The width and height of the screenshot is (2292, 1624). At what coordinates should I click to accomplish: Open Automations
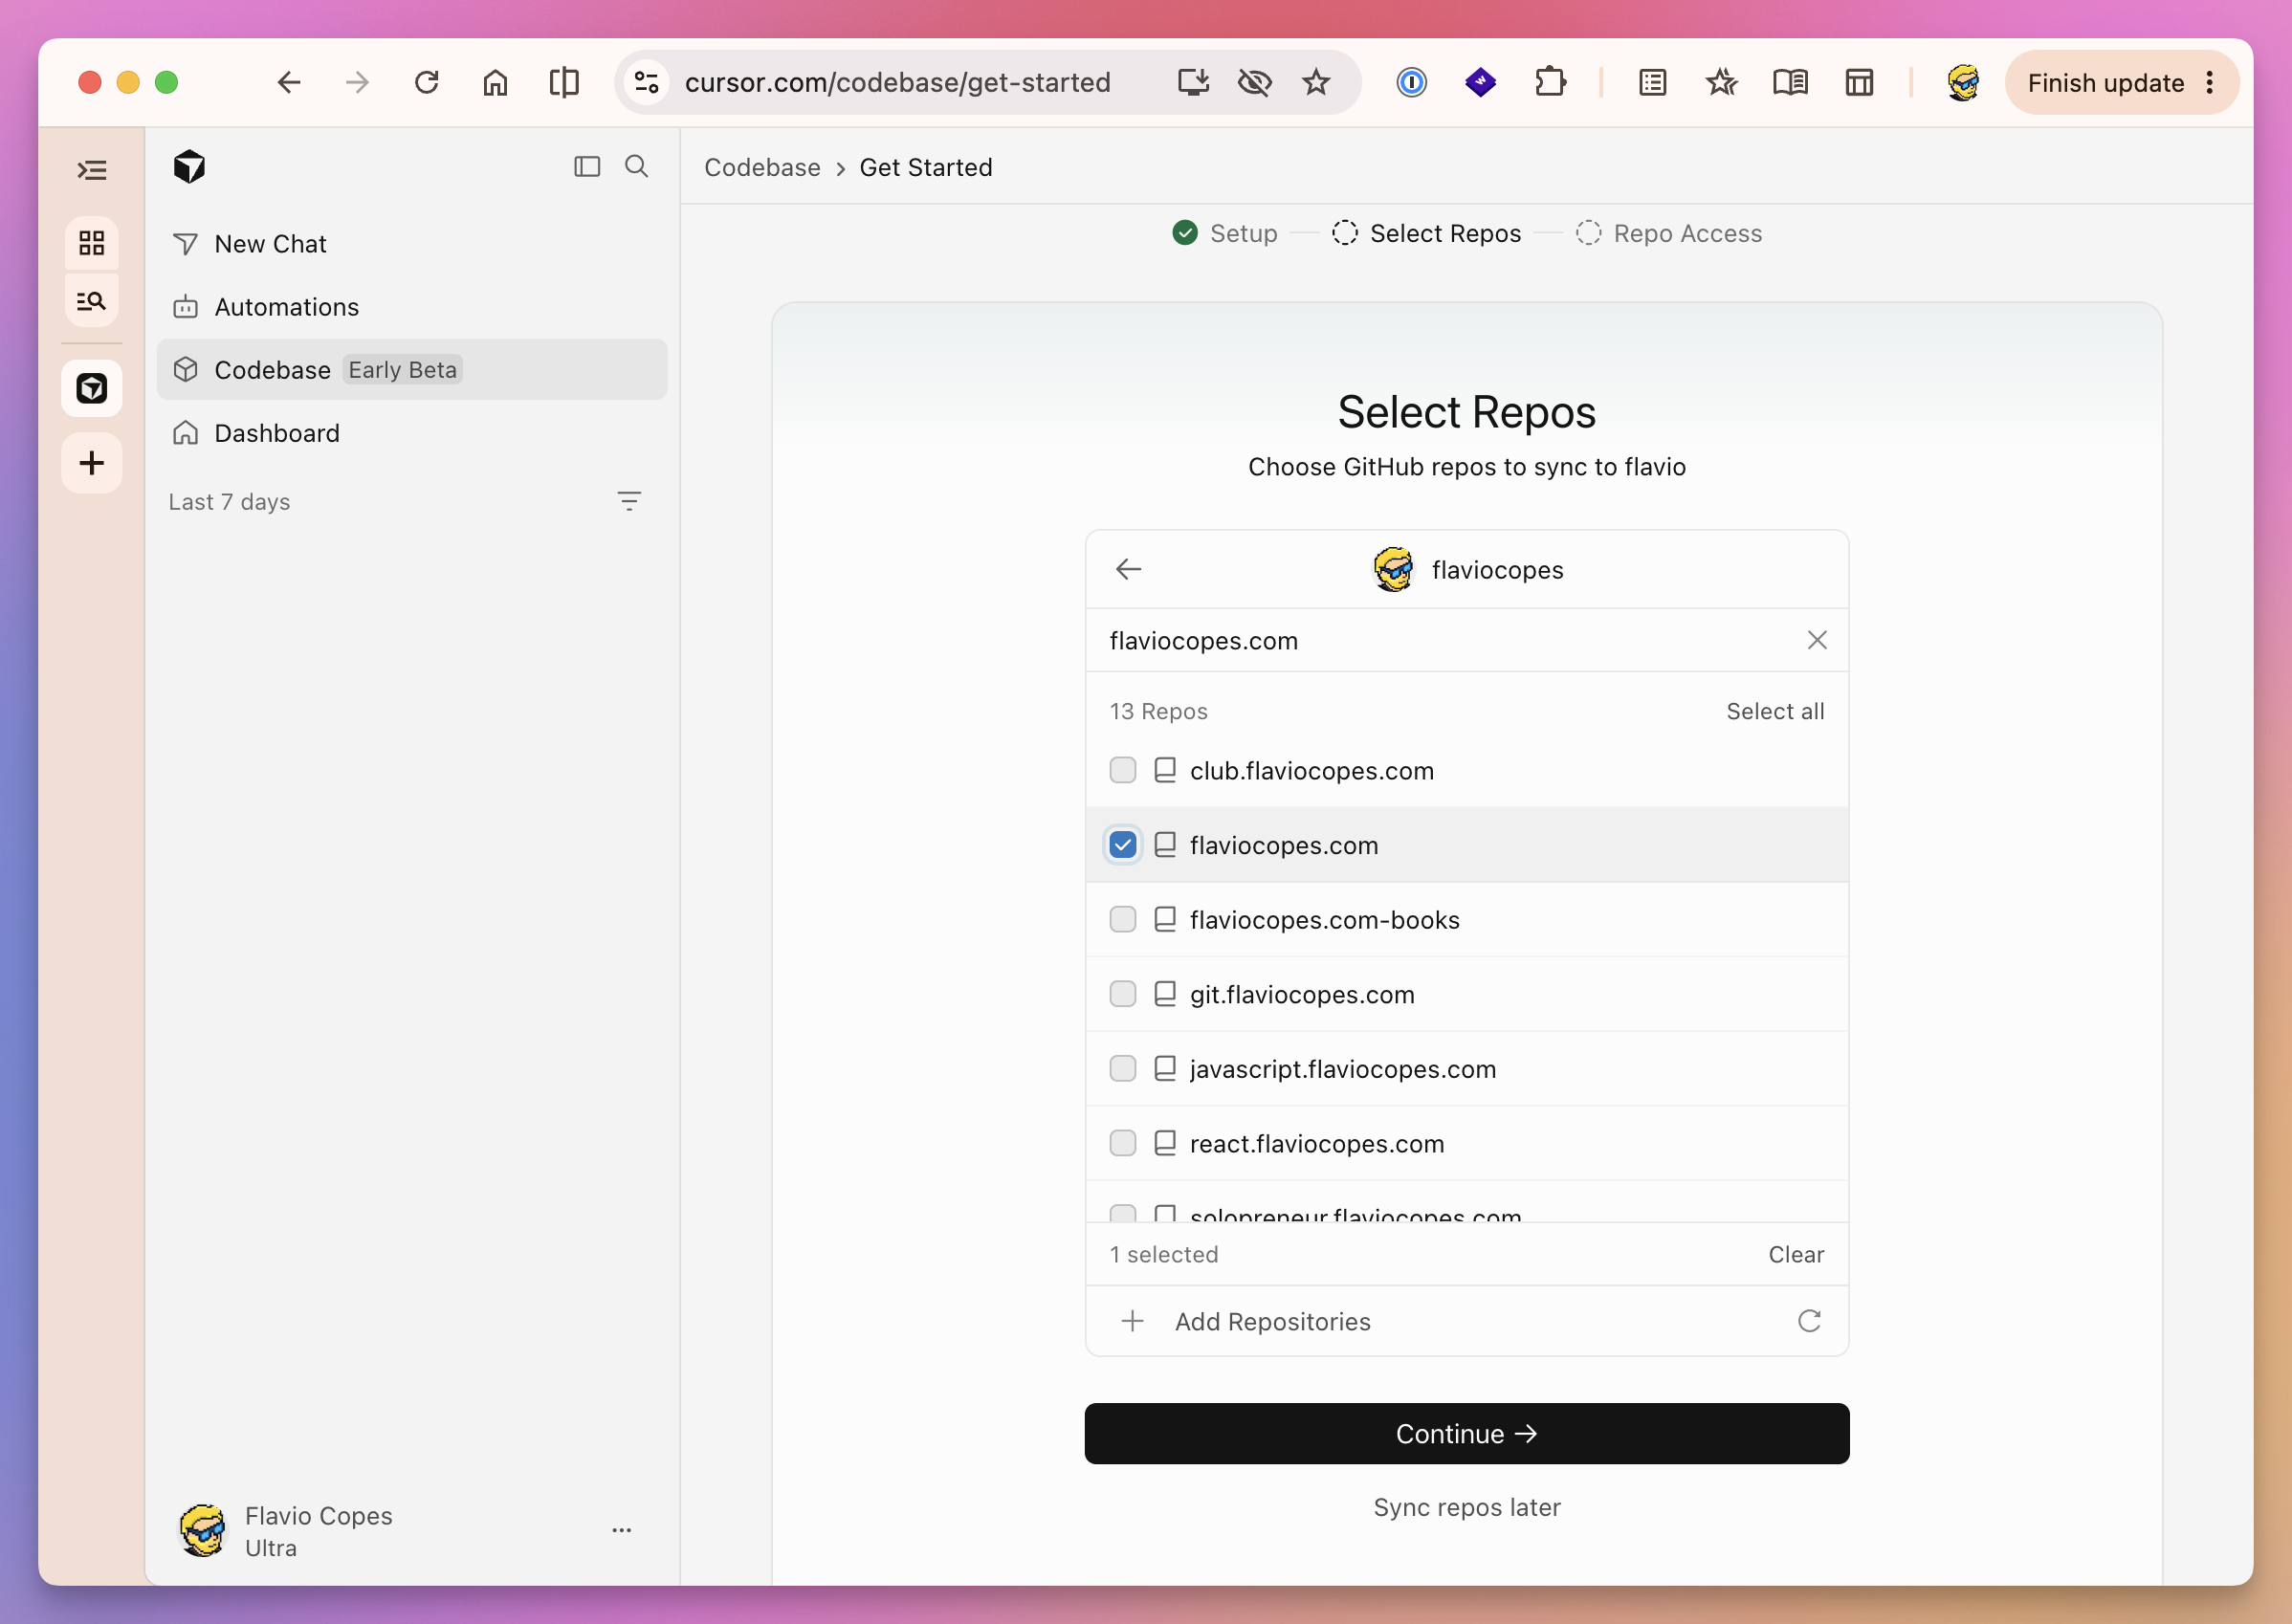[x=412, y=307]
